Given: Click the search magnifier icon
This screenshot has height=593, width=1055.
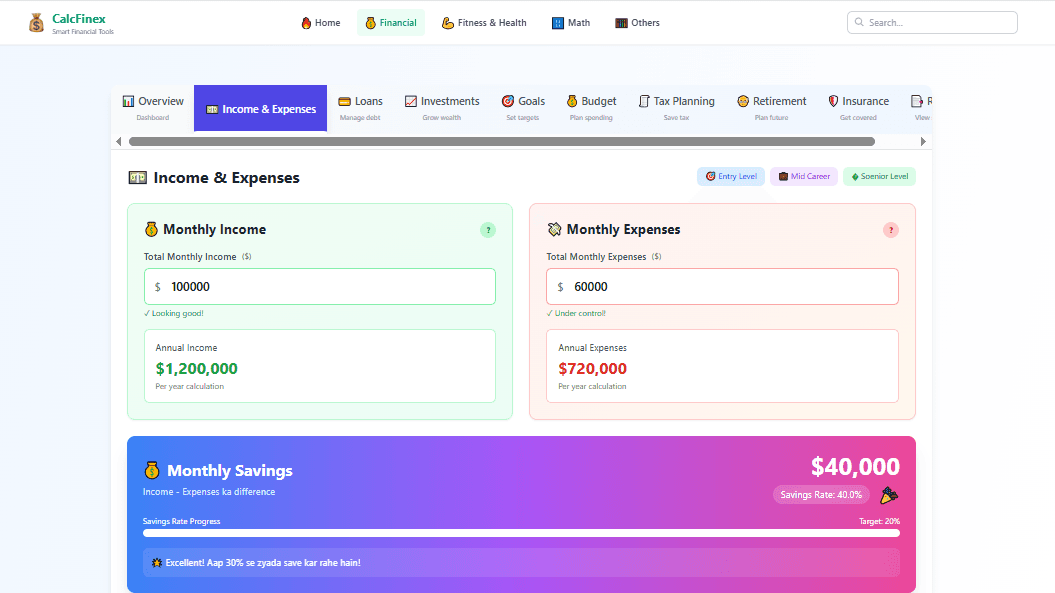Looking at the screenshot, I should 859,22.
